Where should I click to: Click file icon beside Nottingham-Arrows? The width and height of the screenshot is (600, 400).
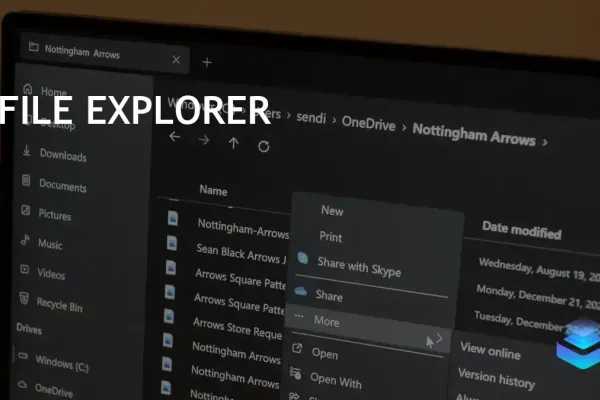pos(173,218)
